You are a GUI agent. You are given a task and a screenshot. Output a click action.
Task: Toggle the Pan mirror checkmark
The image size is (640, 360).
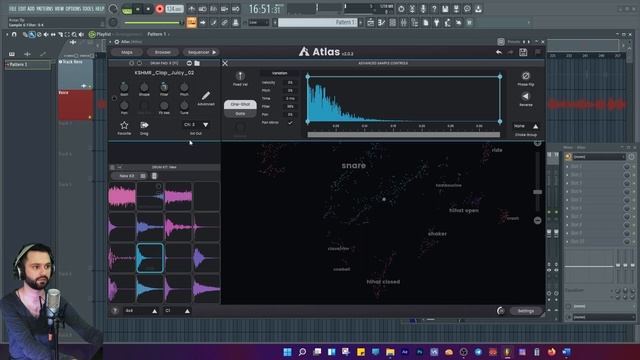pos(290,122)
